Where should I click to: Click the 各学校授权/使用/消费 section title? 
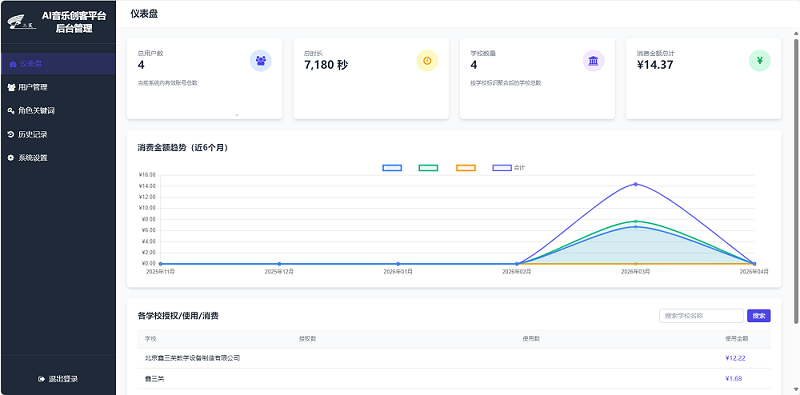pyautogui.click(x=178, y=316)
